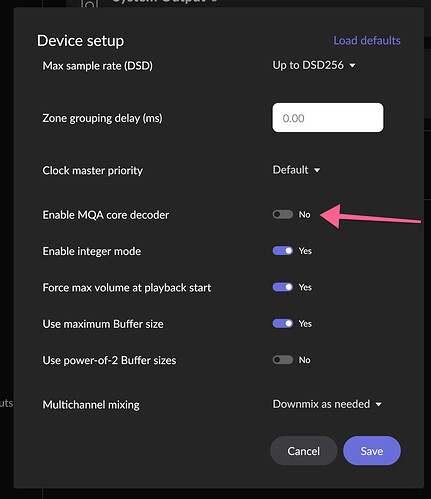Click the caret beside Downmix as needed
Viewport: 431px width, 499px height.
tap(378, 405)
